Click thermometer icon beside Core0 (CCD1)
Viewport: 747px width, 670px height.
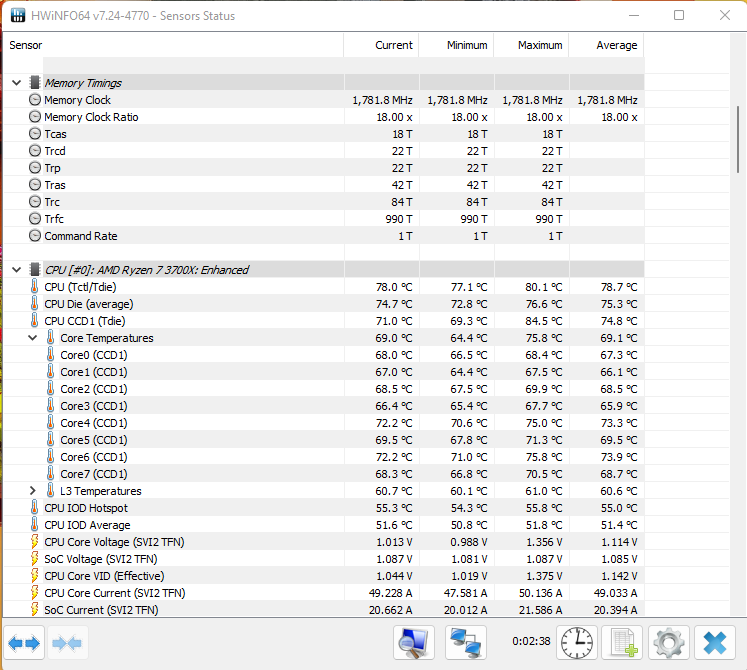[x=50, y=355]
